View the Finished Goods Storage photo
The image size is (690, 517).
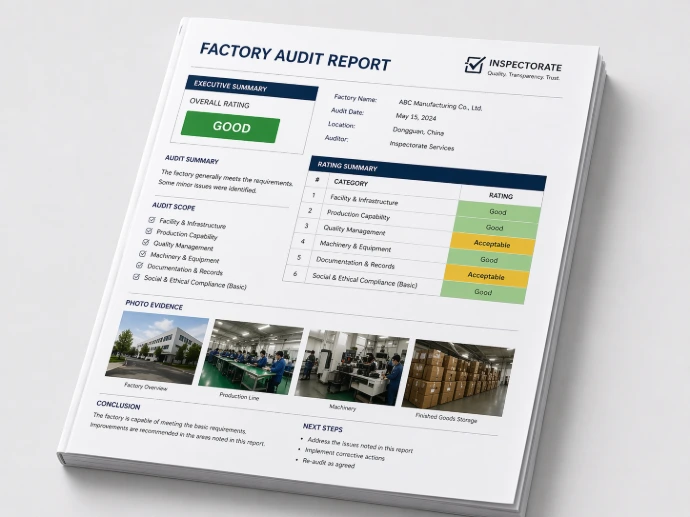456,376
